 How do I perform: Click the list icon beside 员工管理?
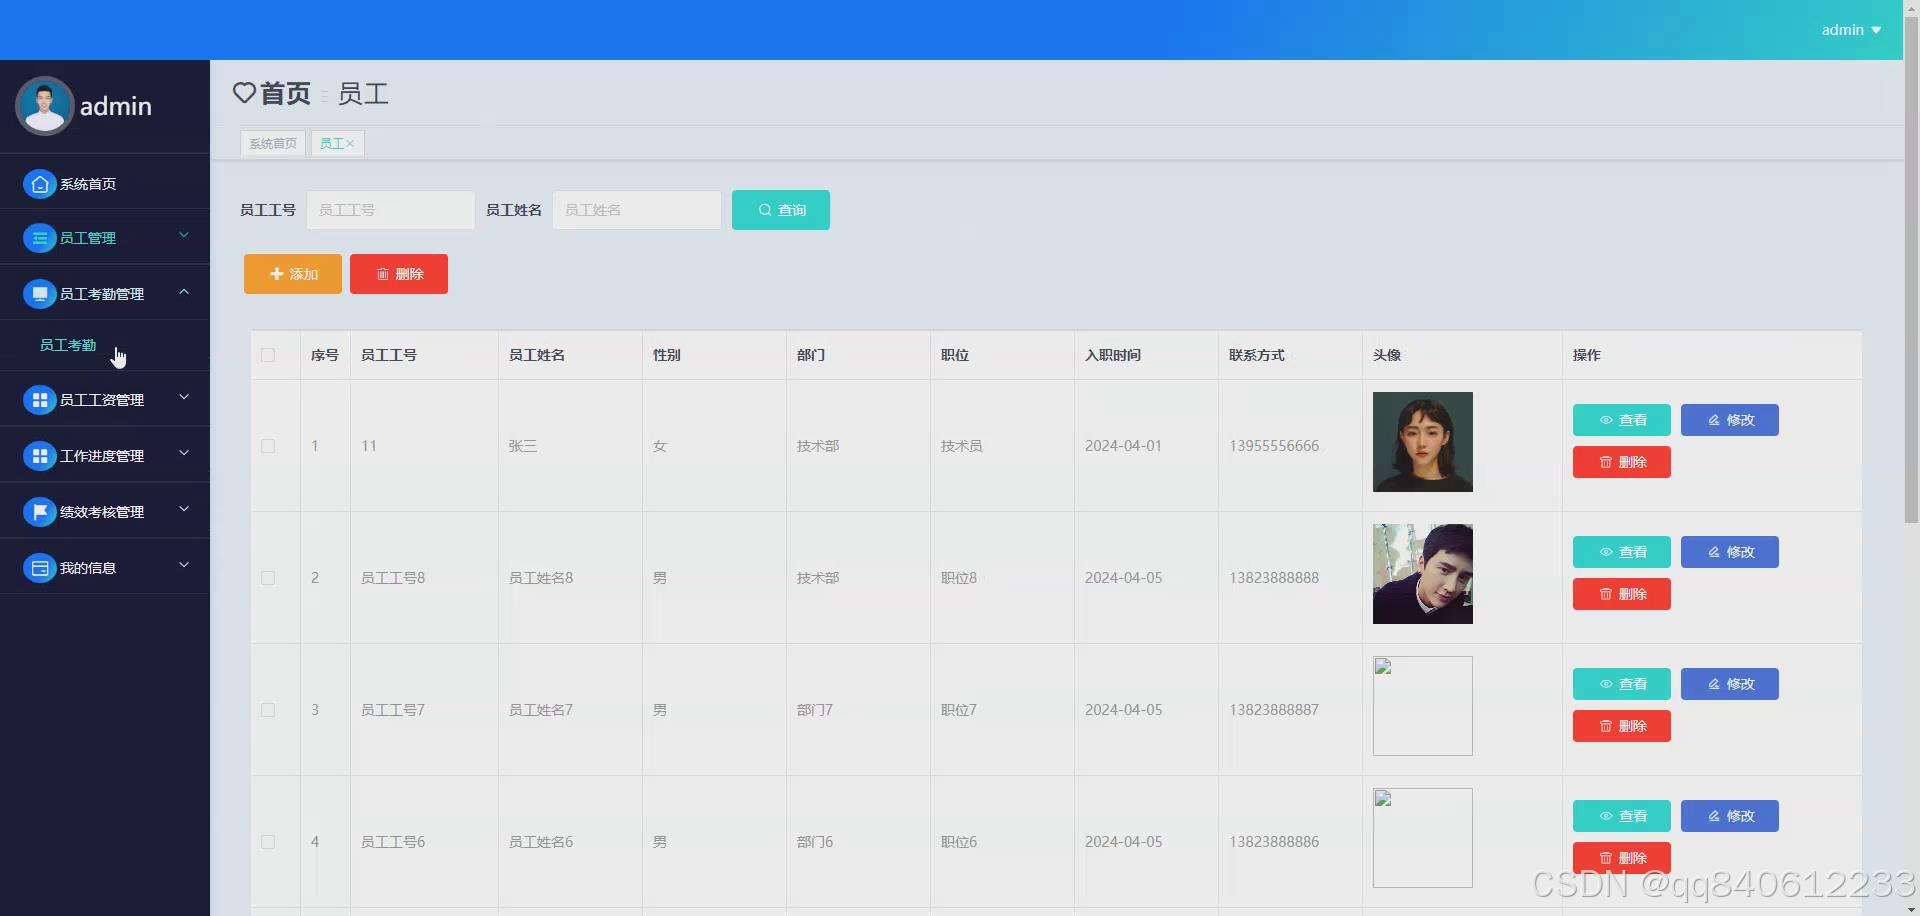39,238
